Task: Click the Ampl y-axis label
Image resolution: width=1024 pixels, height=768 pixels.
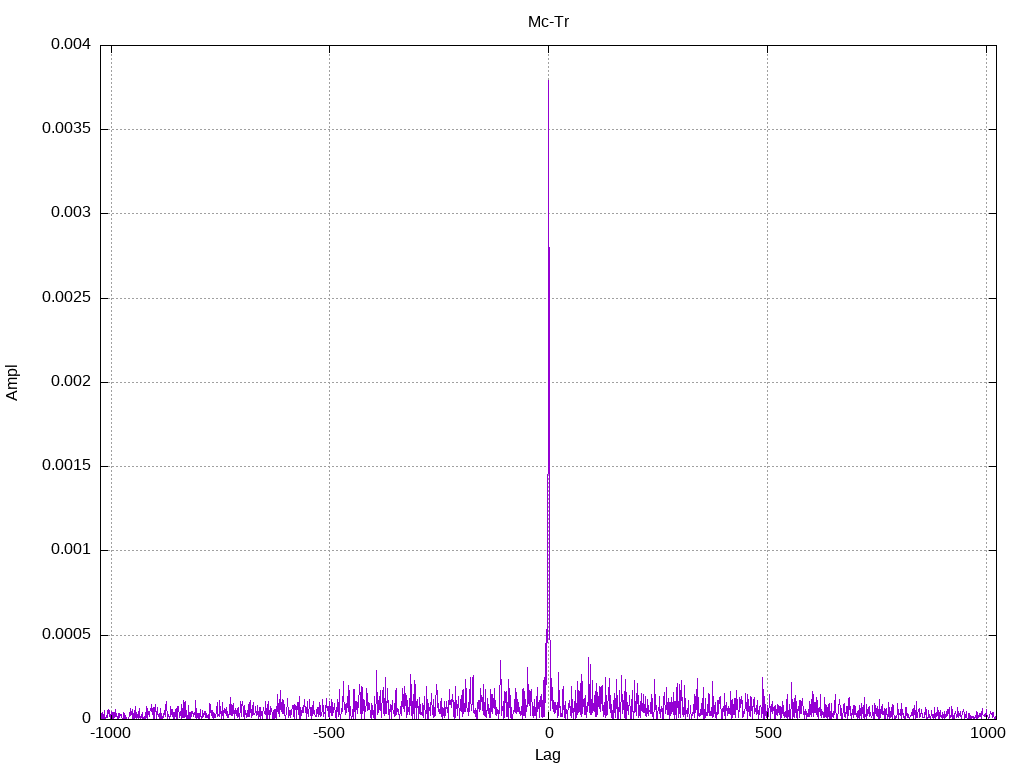Action: [12, 382]
